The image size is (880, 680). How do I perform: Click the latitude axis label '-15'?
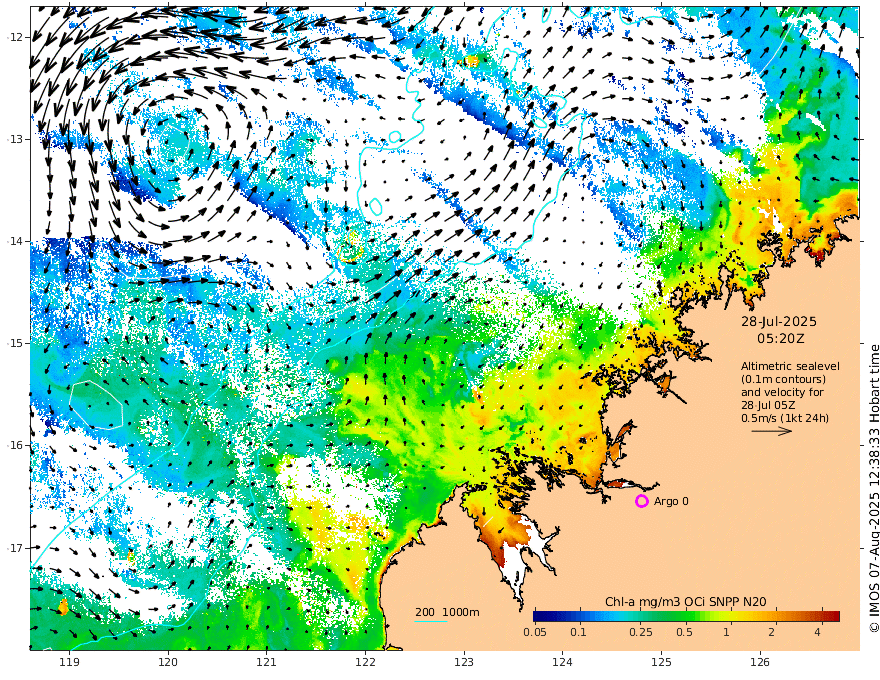[x=16, y=343]
